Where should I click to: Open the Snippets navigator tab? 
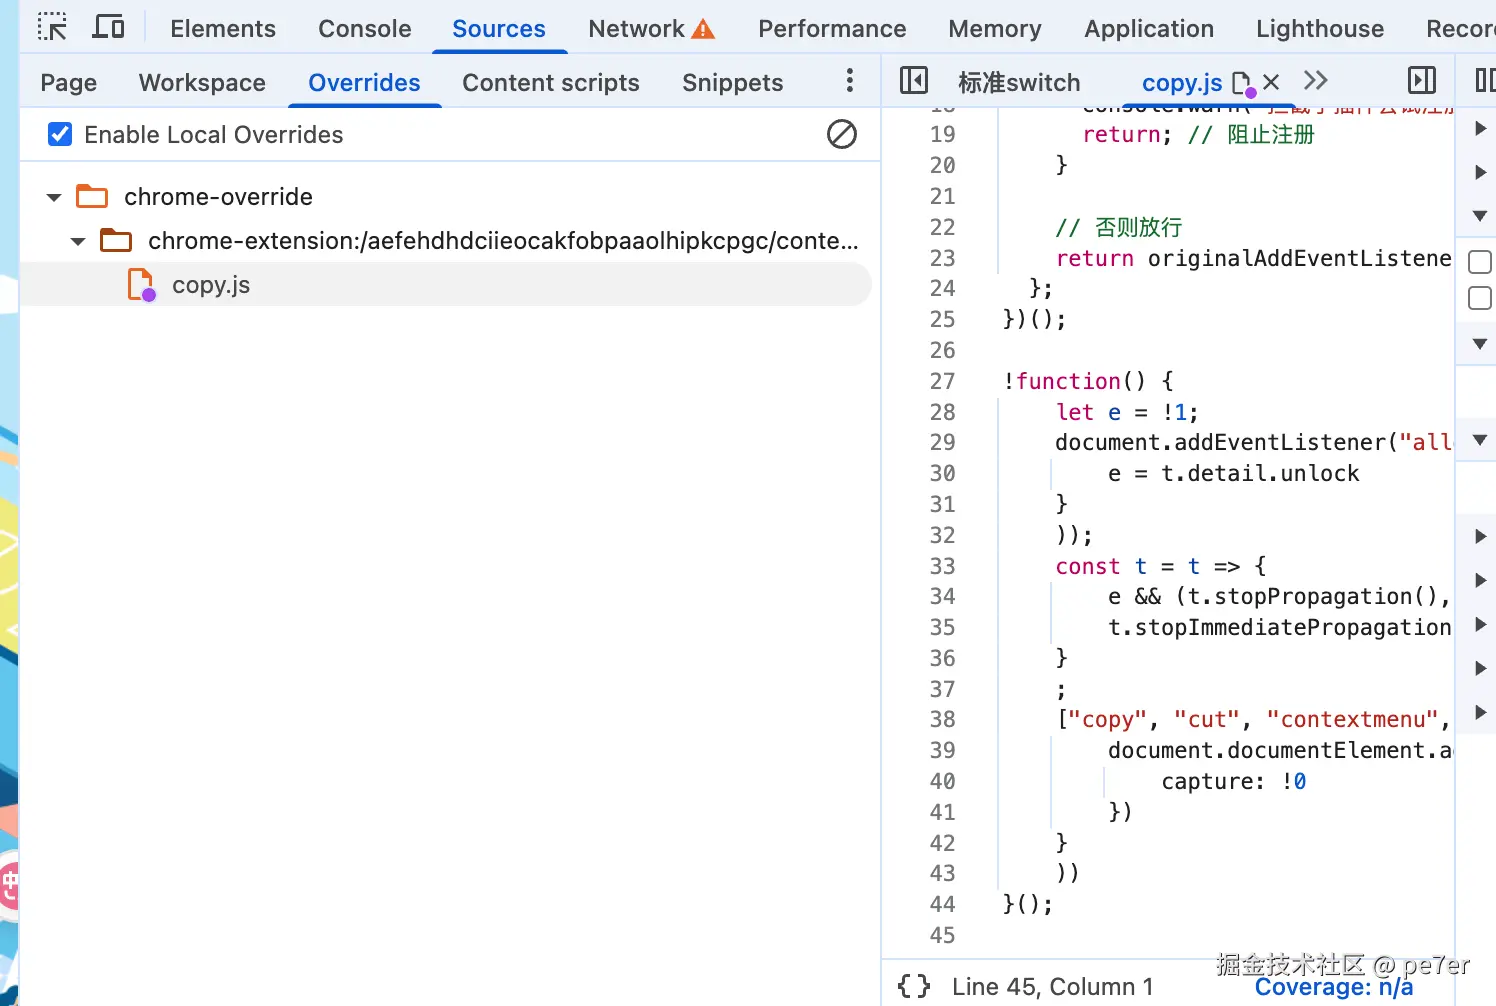(733, 83)
